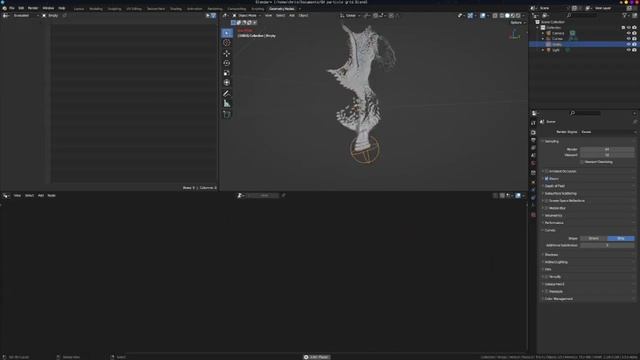Image resolution: width=640 pixels, height=360 pixels.
Task: Click the viewport Options button
Action: pos(517,23)
